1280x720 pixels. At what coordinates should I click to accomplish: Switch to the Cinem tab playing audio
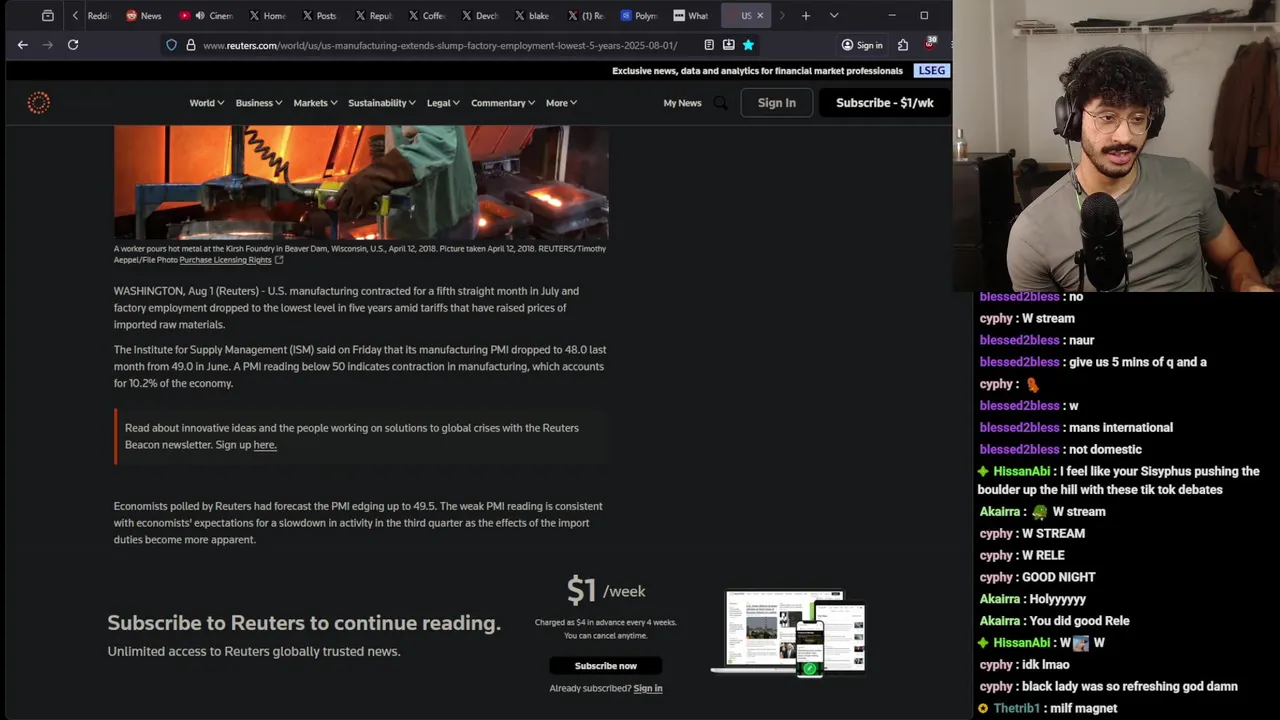[x=215, y=16]
